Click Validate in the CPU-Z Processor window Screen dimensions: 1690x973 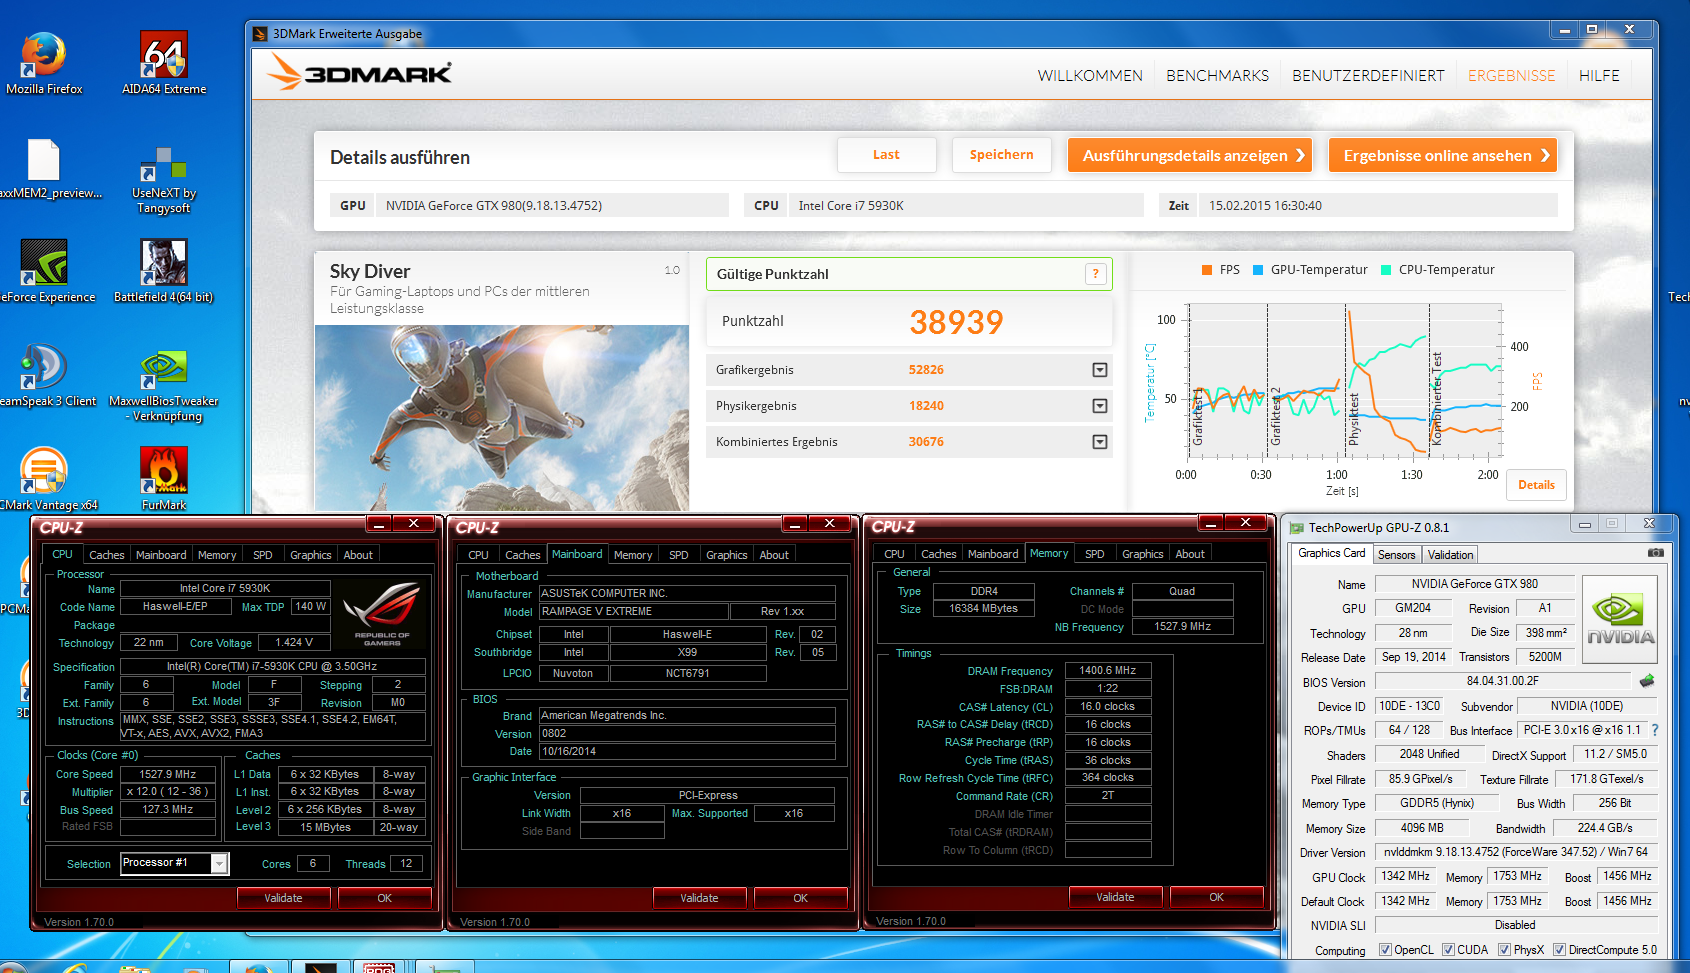283,898
